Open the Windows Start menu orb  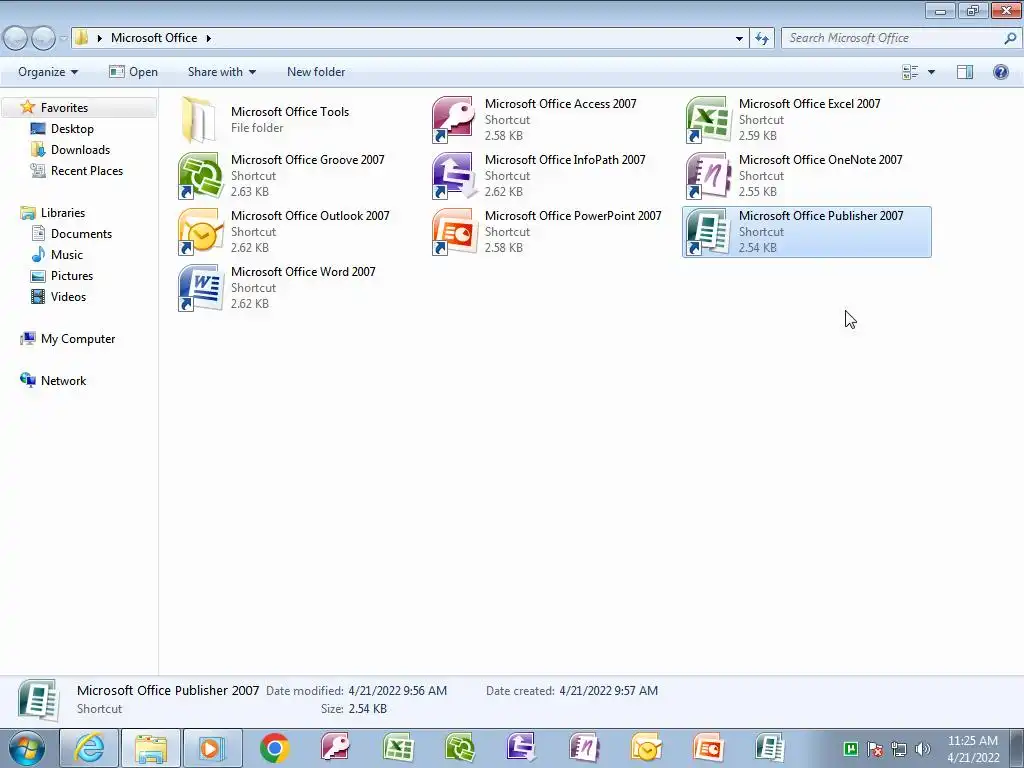pos(27,748)
